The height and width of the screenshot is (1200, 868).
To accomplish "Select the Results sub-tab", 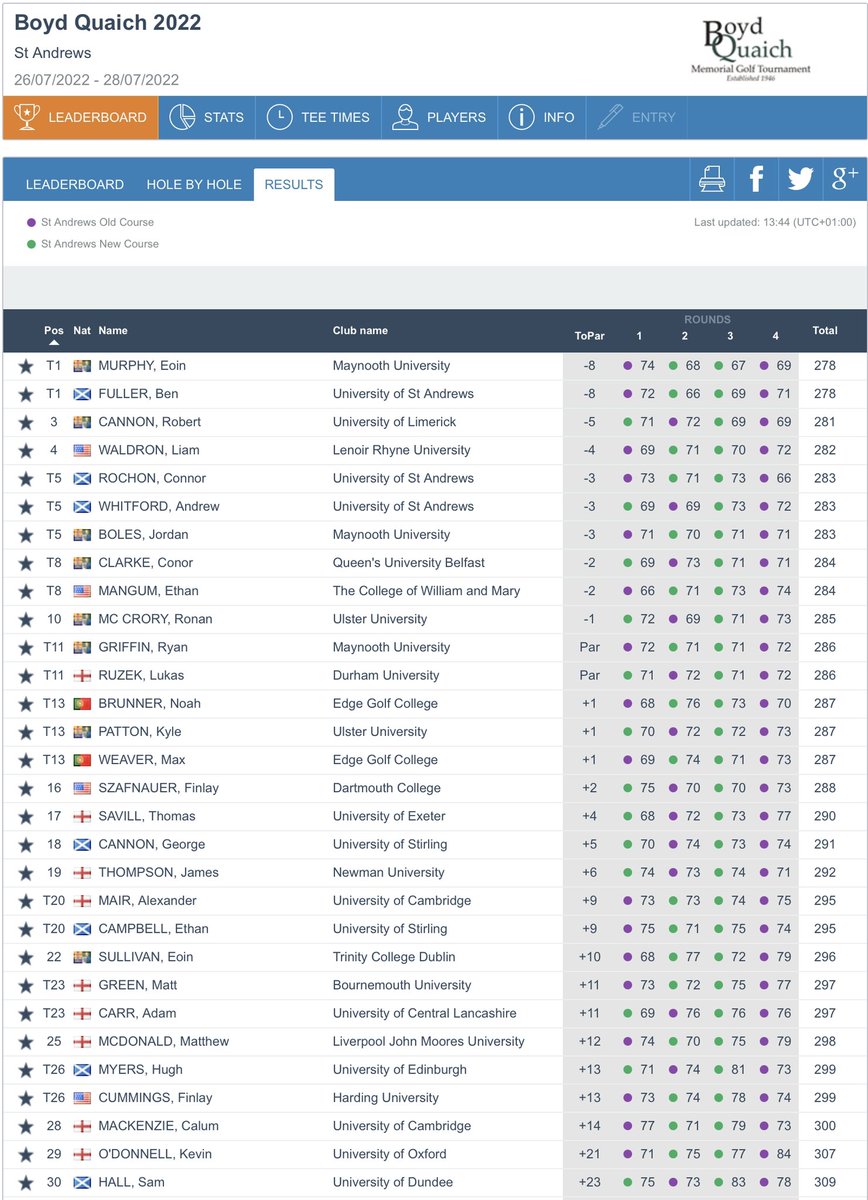I will [x=294, y=185].
